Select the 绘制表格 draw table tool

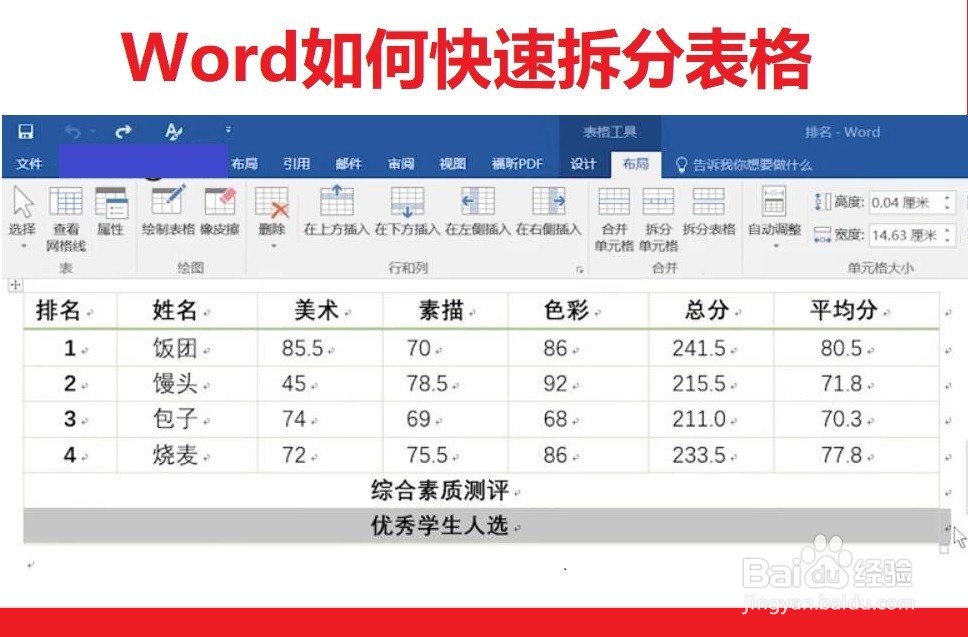168,212
